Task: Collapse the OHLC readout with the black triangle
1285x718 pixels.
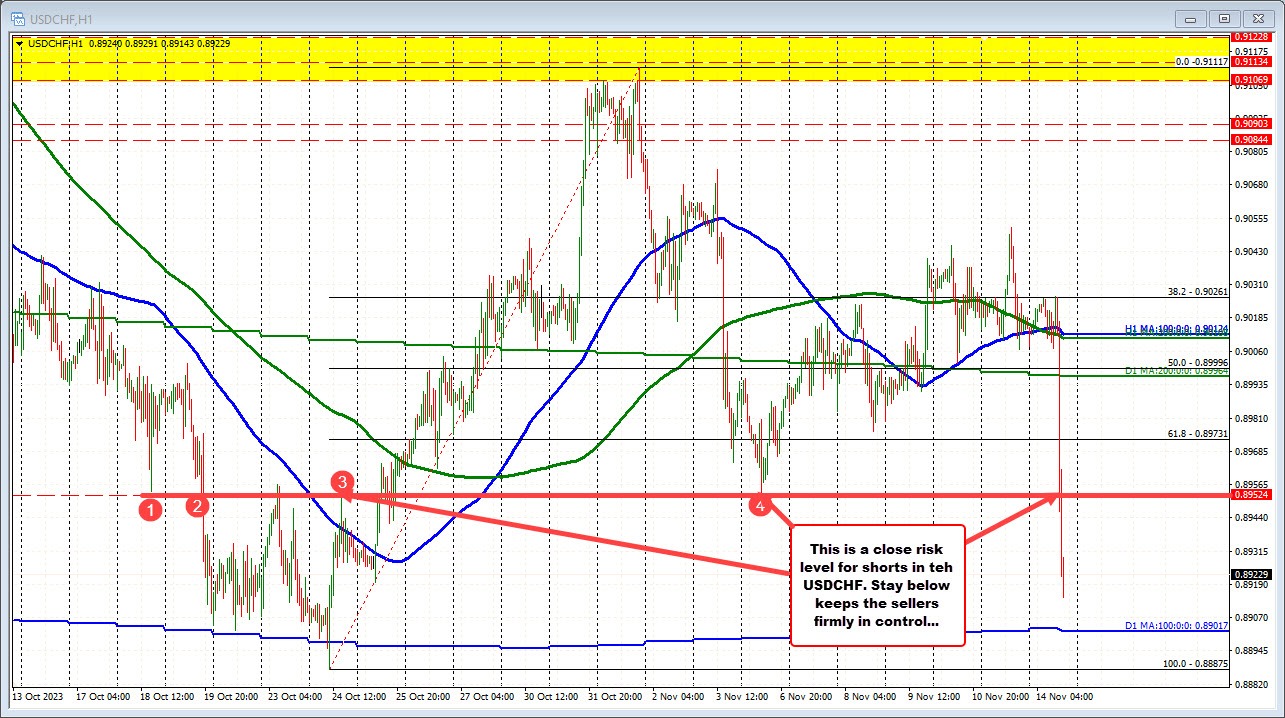Action: [x=19, y=44]
